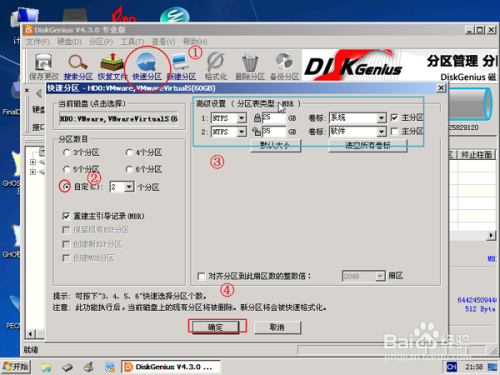Click the New Partition (新建分区) icon

tap(181, 67)
